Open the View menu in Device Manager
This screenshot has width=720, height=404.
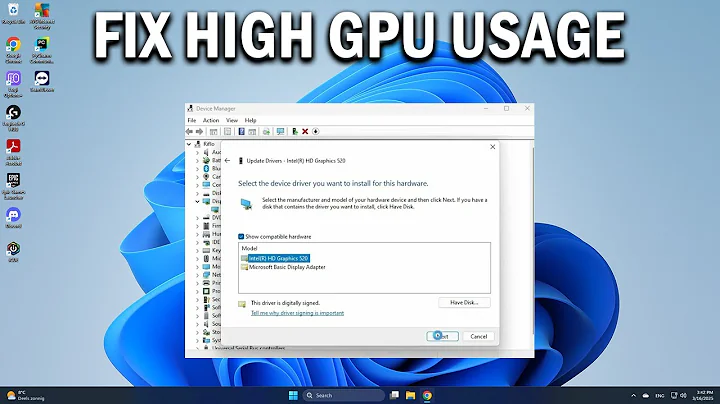click(232, 120)
